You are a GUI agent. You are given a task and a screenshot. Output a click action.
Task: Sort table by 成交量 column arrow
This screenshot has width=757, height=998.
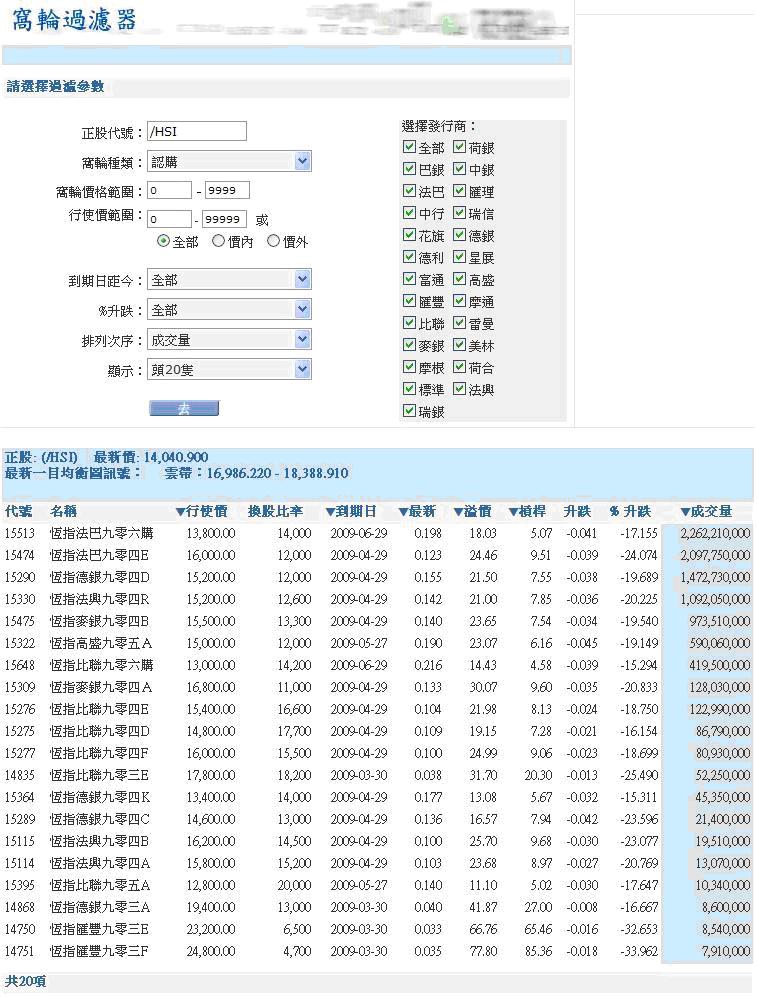[x=685, y=512]
